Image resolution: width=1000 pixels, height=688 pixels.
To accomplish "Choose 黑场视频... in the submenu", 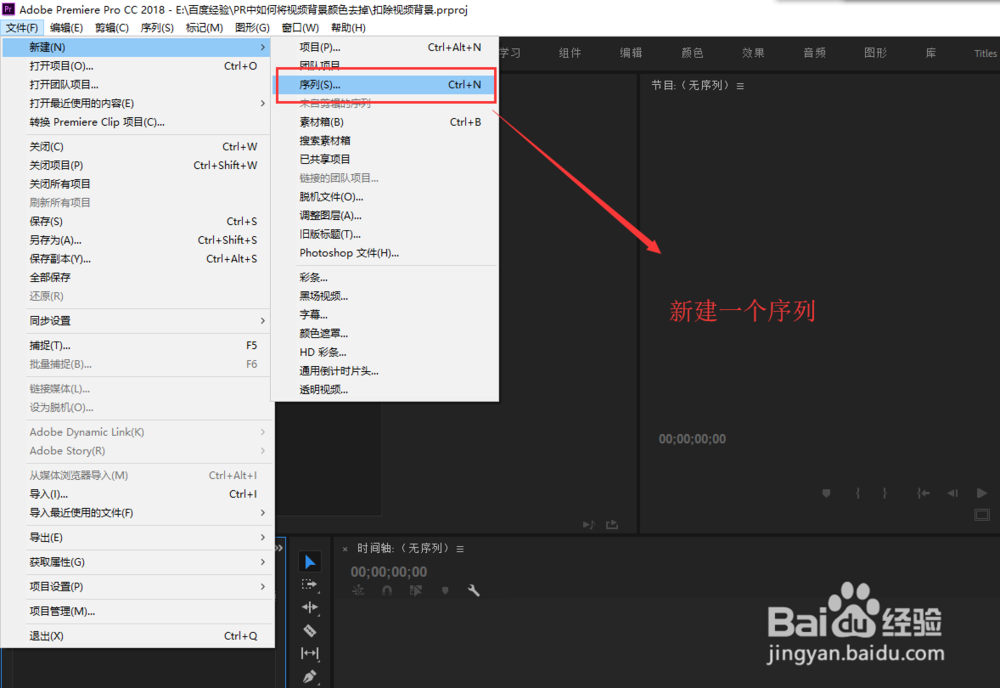I will 385,296.
